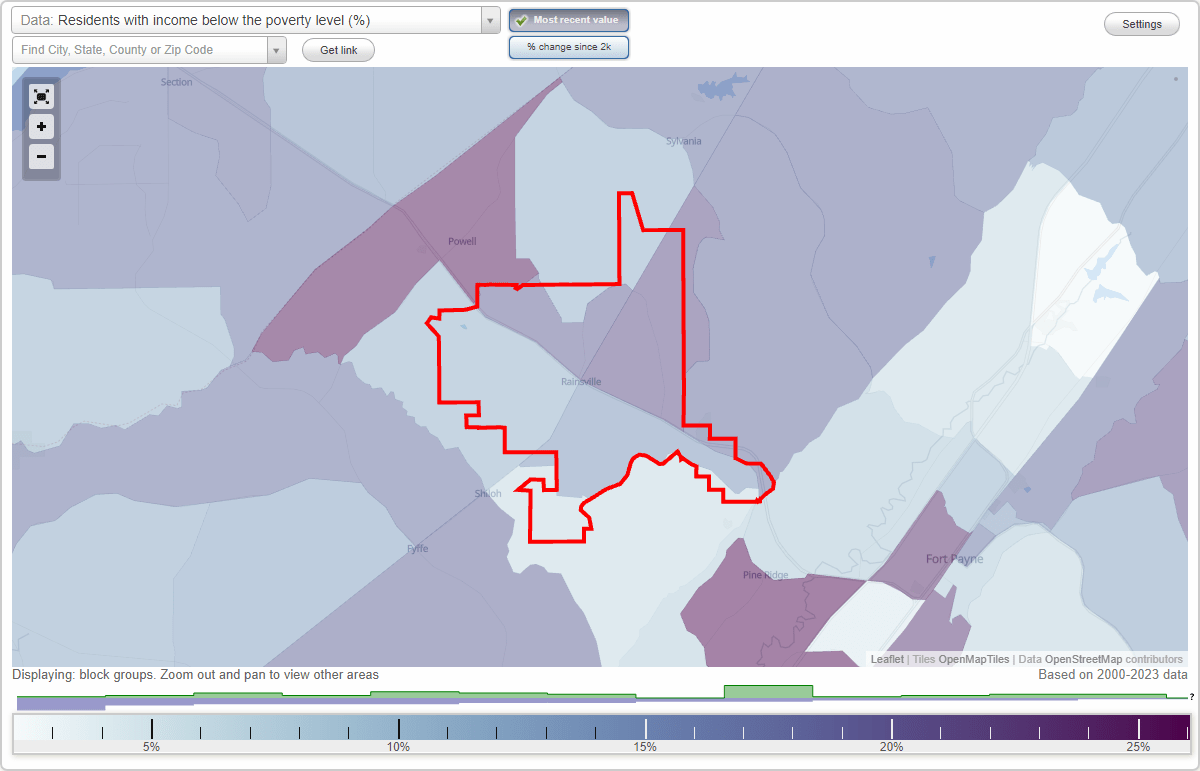Viewport: 1200px width, 771px height.
Task: Select the 15% point on the legend gradient
Action: 646,729
